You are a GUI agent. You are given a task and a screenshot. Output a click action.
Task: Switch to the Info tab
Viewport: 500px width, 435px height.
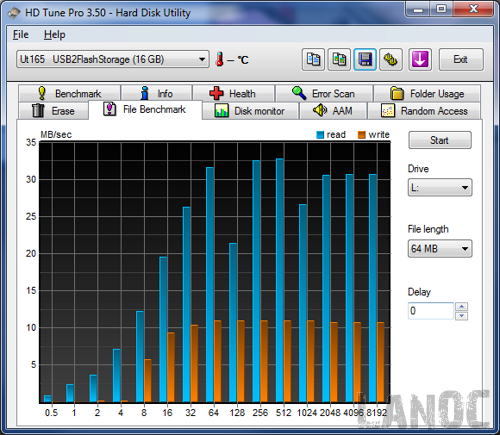(x=157, y=93)
